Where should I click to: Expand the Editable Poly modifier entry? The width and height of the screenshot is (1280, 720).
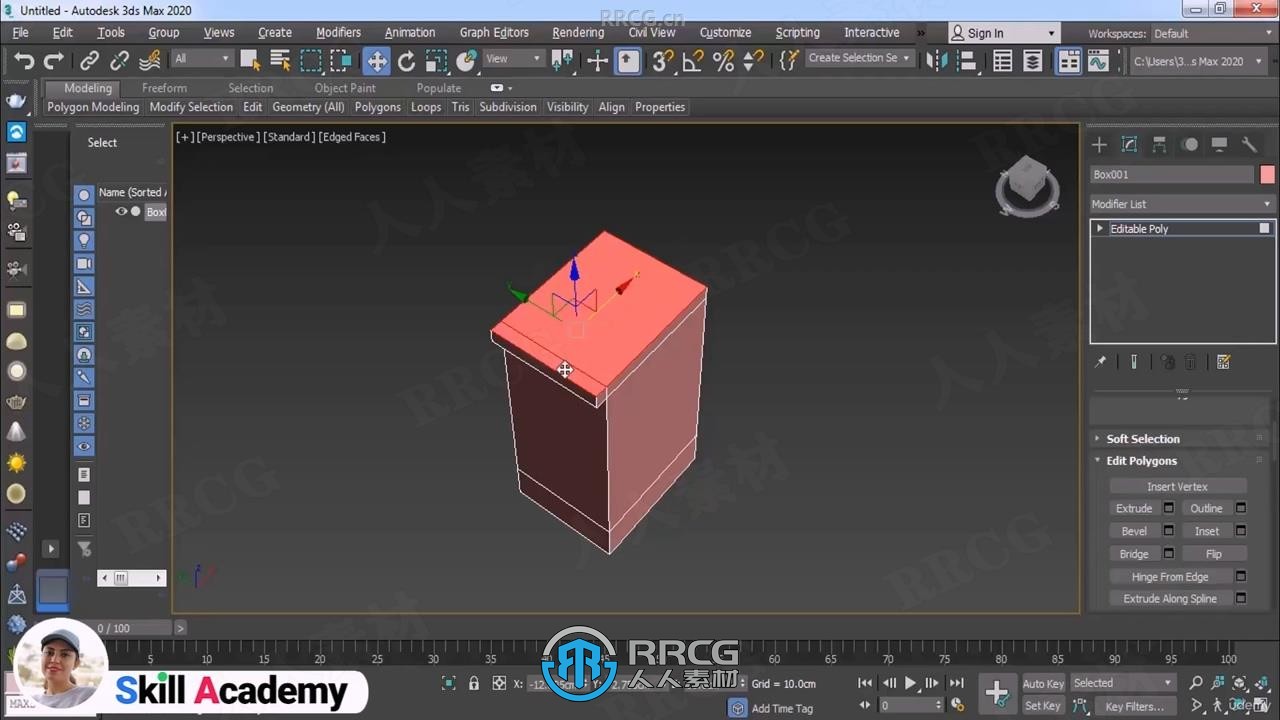click(x=1100, y=229)
